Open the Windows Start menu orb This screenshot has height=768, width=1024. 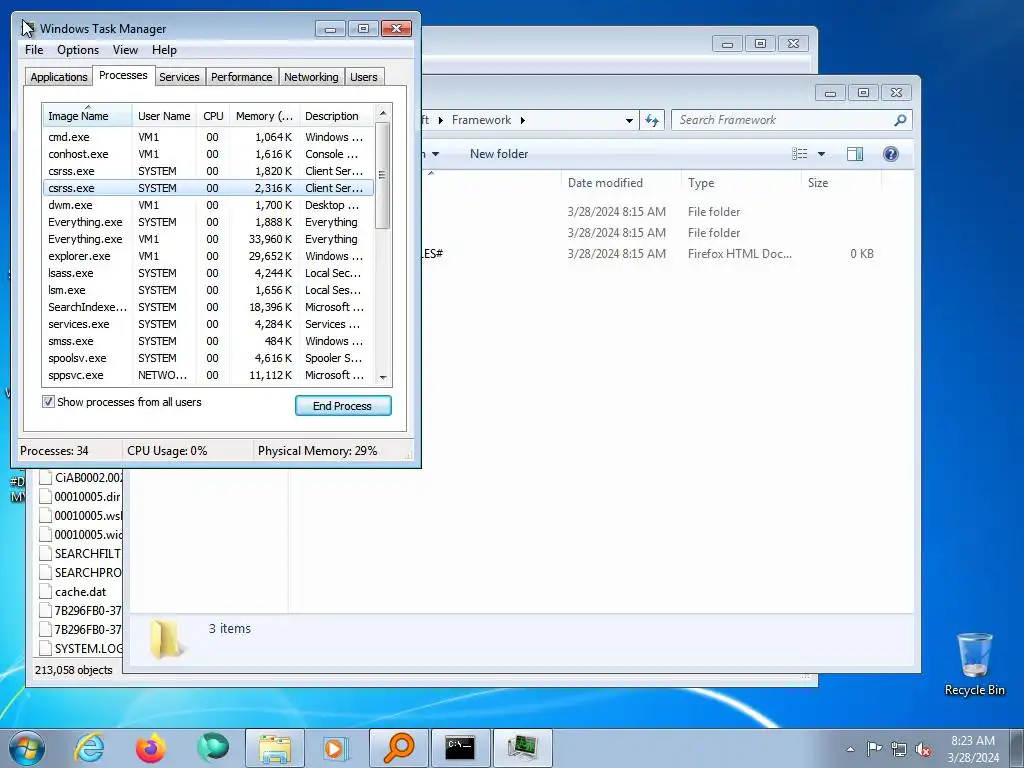coord(27,748)
